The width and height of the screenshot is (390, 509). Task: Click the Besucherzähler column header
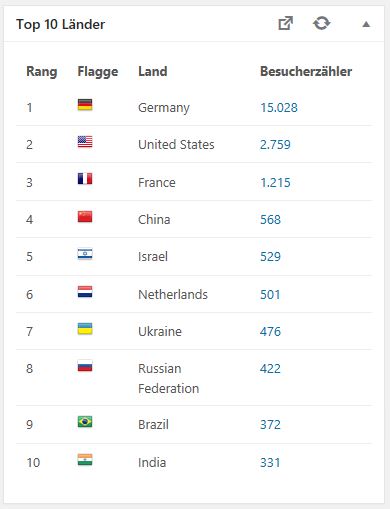coord(306,71)
